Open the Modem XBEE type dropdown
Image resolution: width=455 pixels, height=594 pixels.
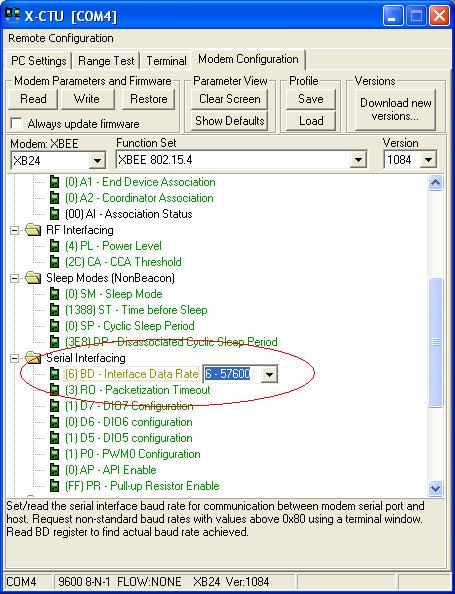97,161
